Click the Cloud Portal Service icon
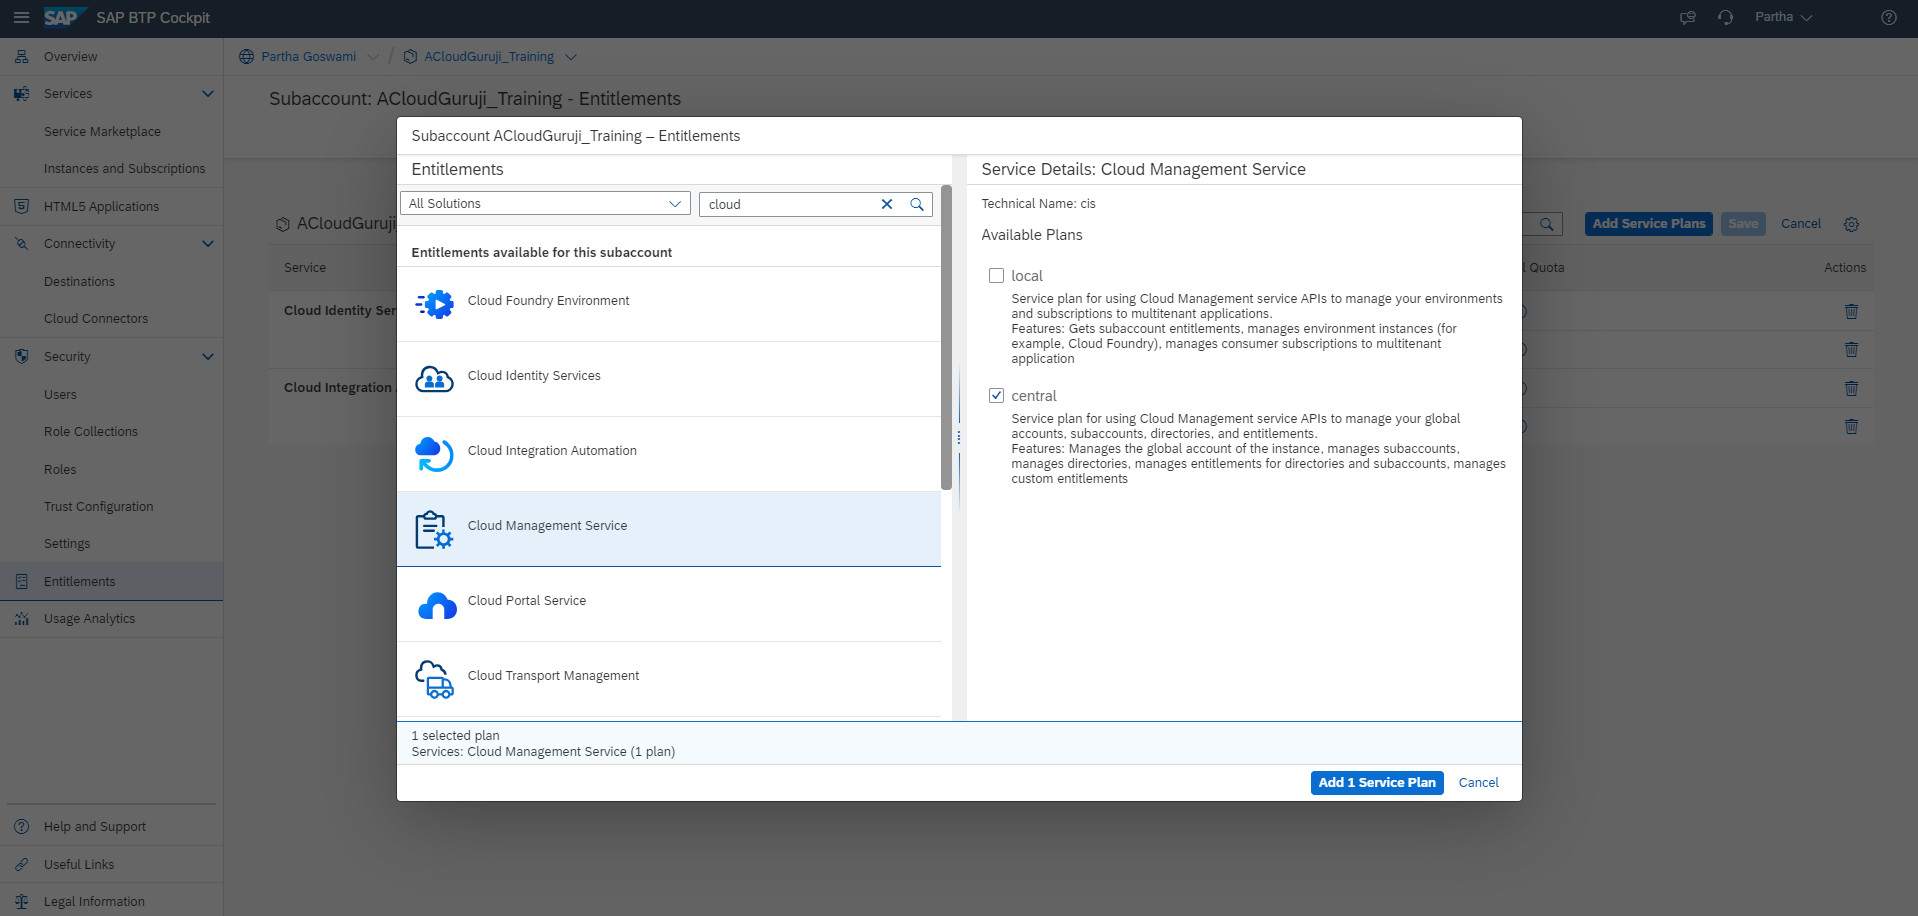 pyautogui.click(x=437, y=605)
